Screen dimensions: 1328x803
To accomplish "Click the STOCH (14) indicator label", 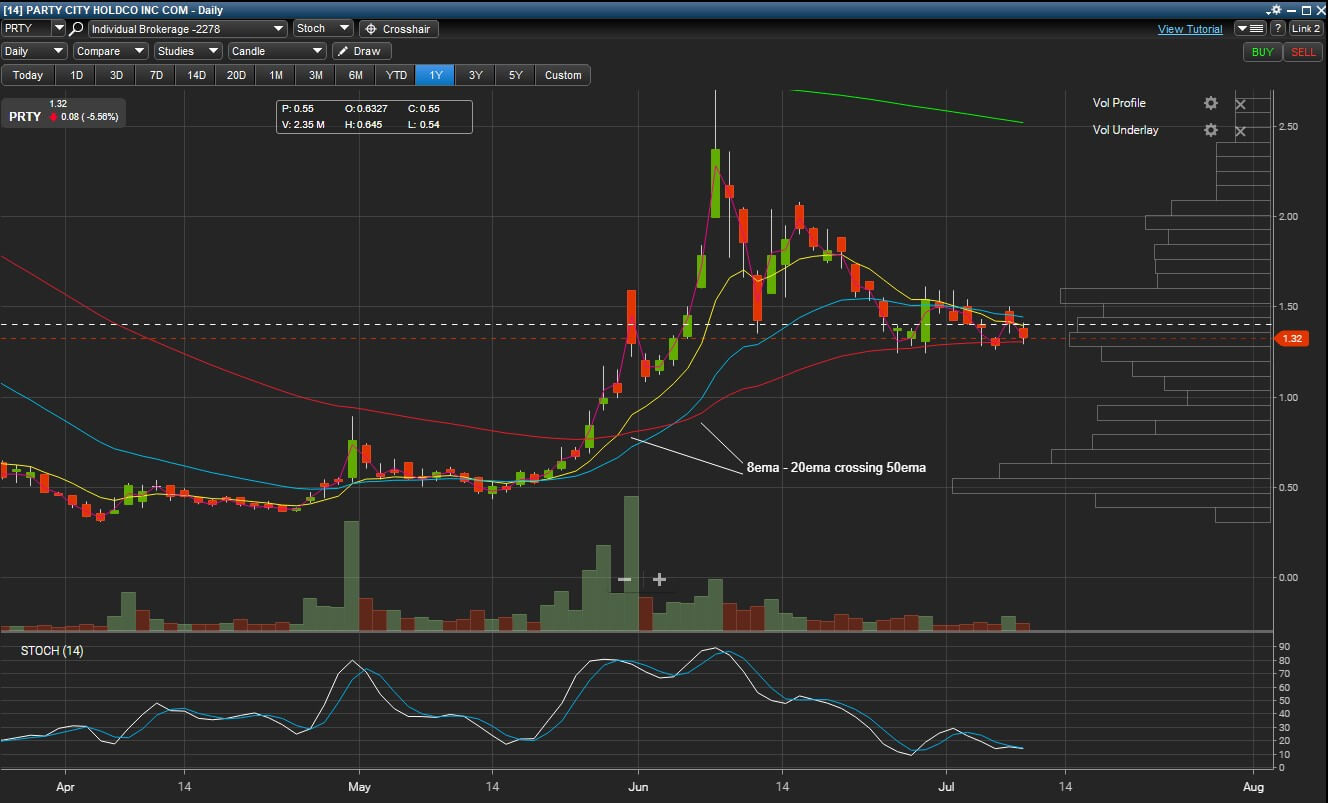I will 52,651.
